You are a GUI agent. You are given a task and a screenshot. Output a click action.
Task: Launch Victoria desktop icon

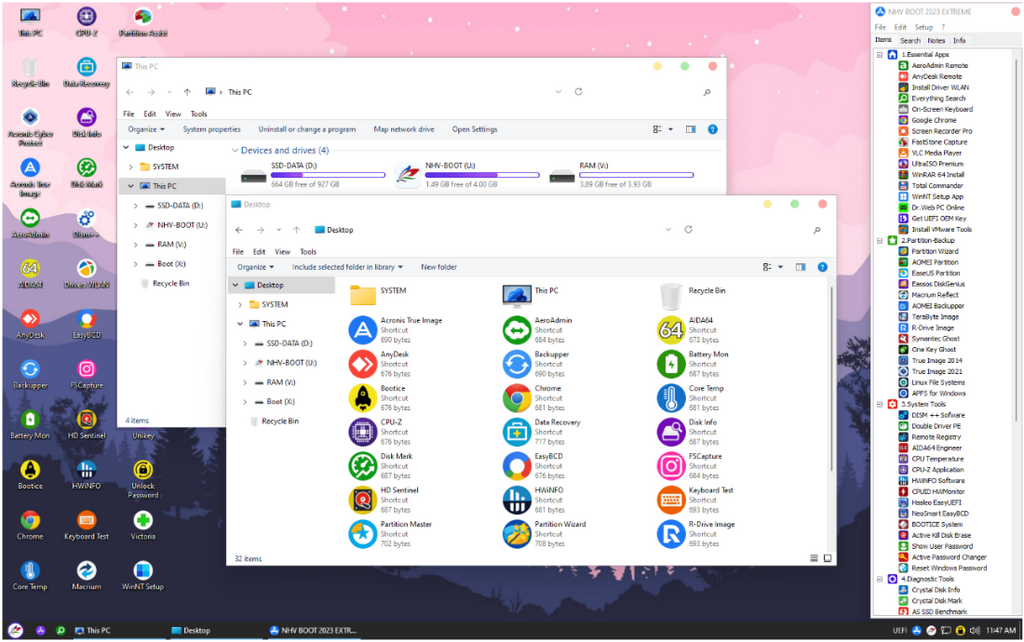[143, 524]
